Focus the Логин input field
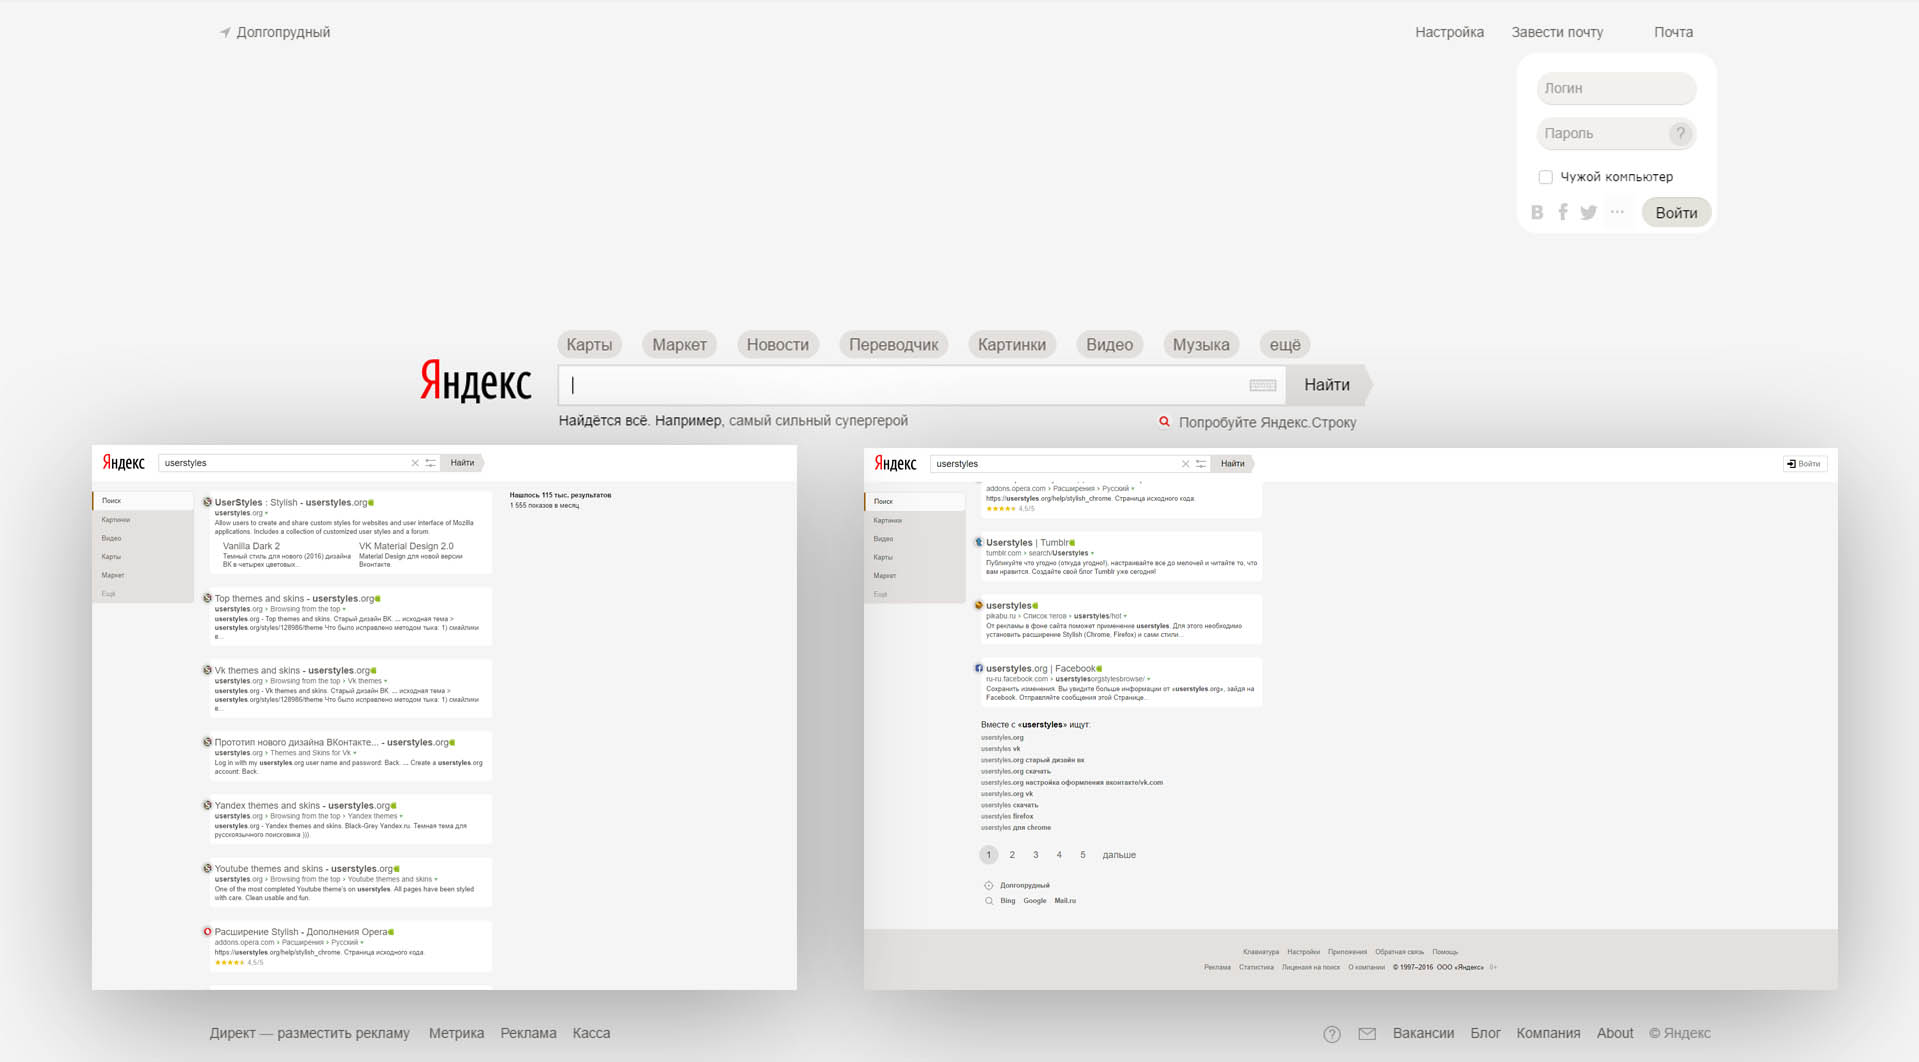This screenshot has height=1062, width=1919. [x=1616, y=88]
